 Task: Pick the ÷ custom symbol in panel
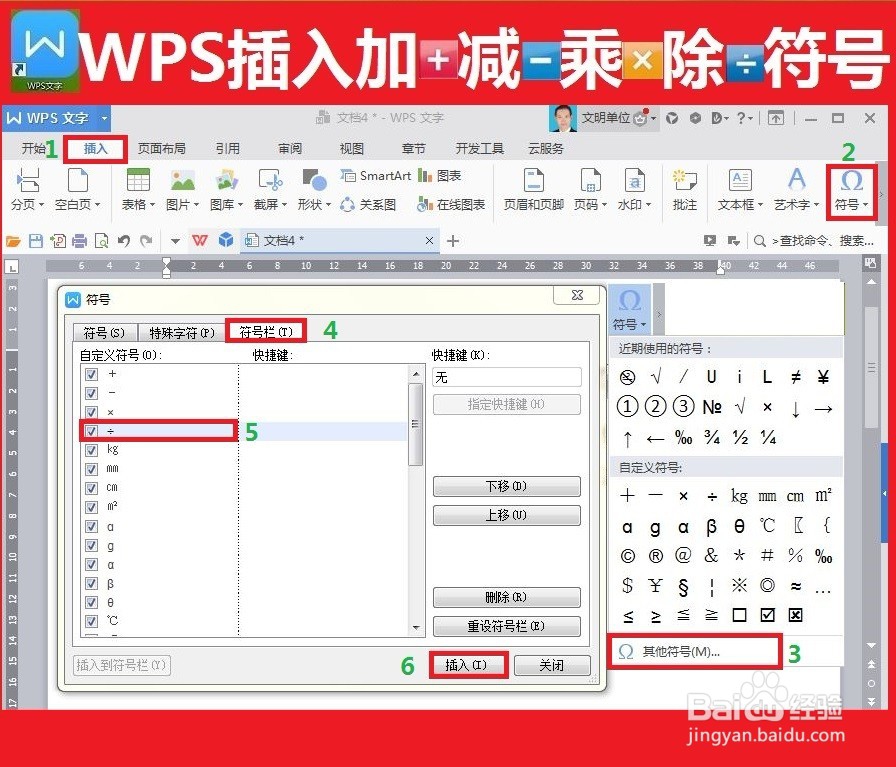pyautogui.click(x=712, y=497)
